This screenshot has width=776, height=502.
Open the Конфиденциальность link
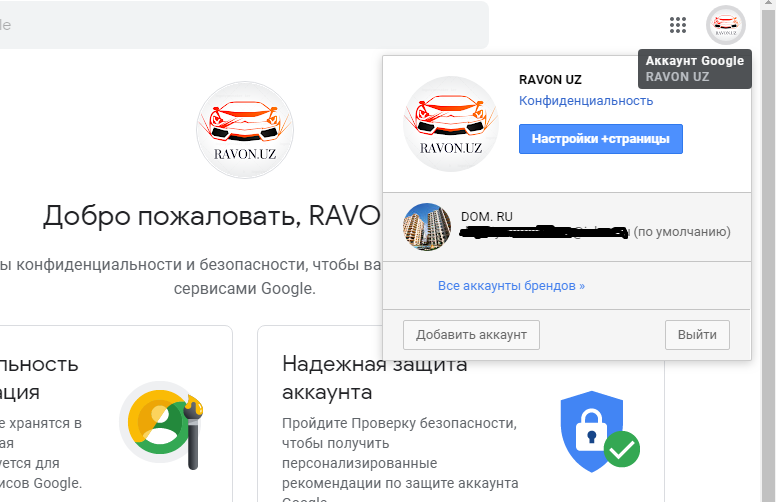pos(586,100)
